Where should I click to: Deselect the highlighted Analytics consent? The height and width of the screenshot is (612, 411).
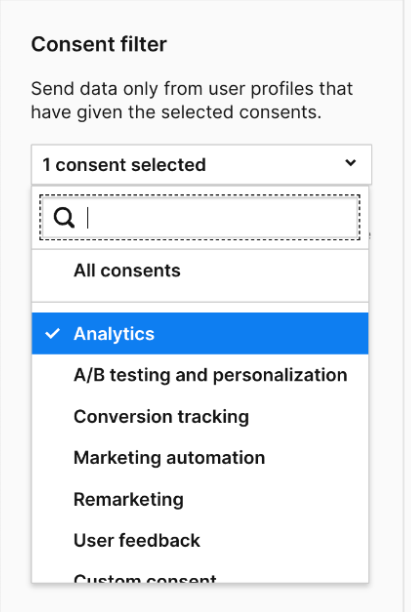(x=200, y=334)
